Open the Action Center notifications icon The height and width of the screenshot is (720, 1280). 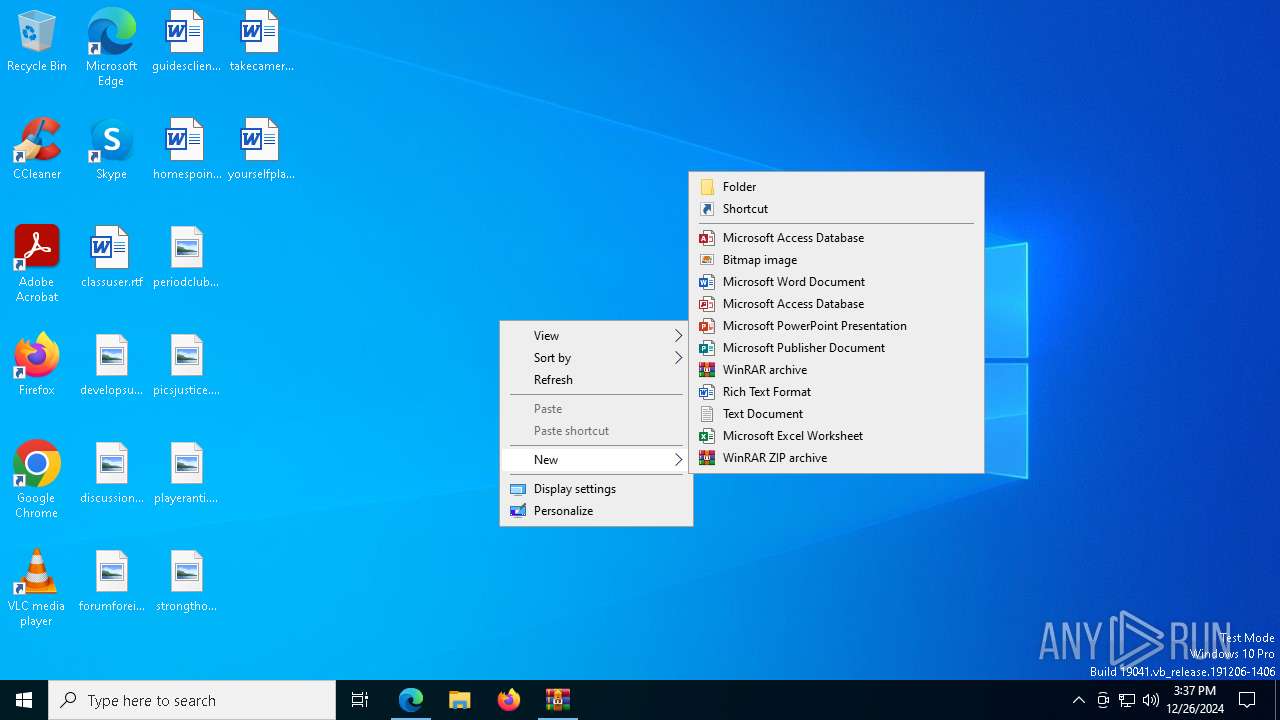point(1247,700)
